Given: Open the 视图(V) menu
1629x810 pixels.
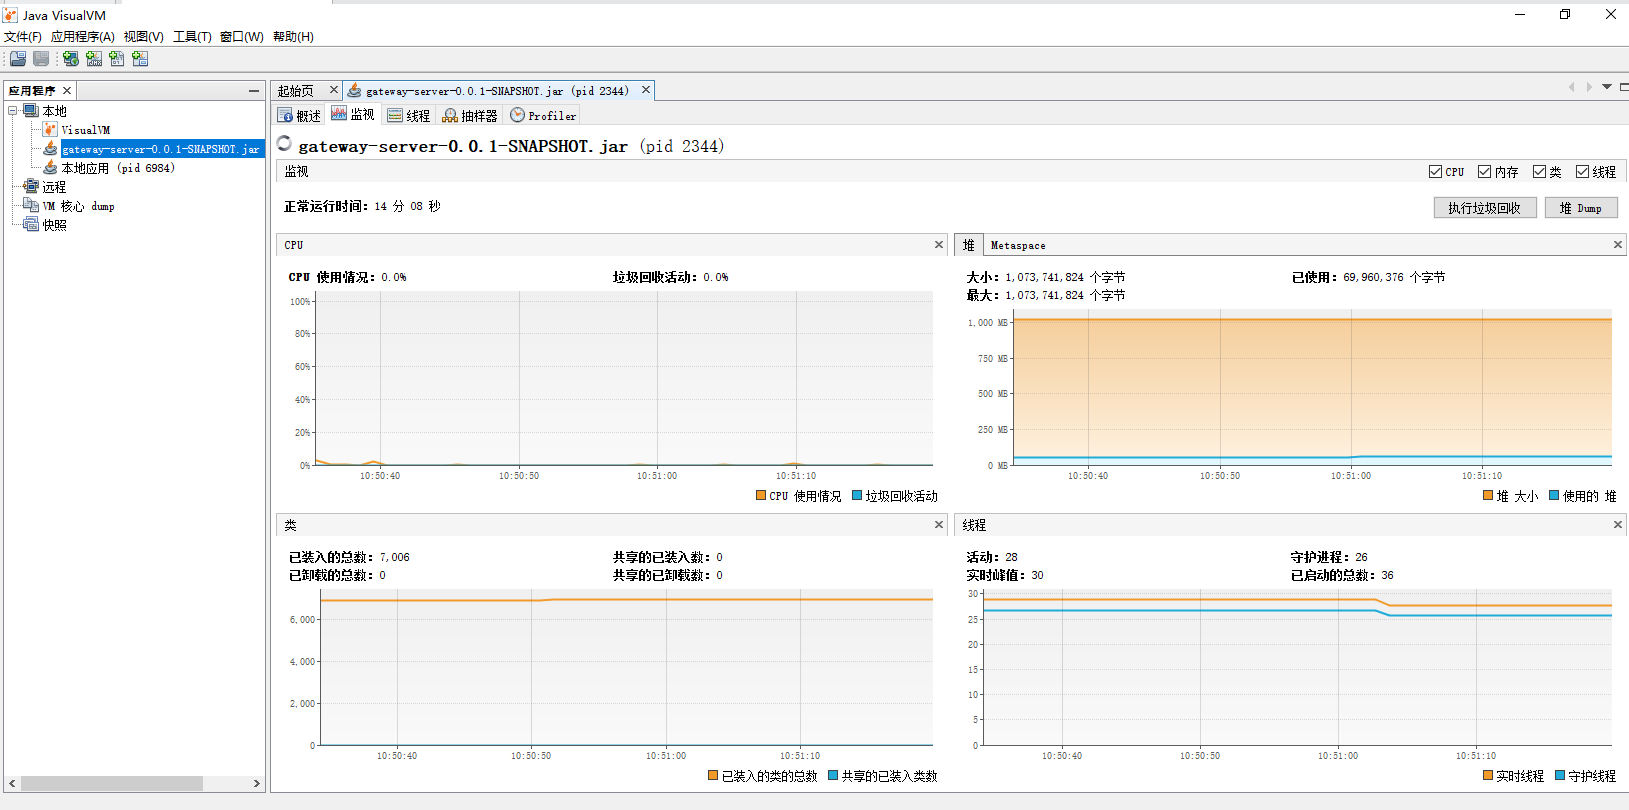Looking at the screenshot, I should (x=144, y=37).
